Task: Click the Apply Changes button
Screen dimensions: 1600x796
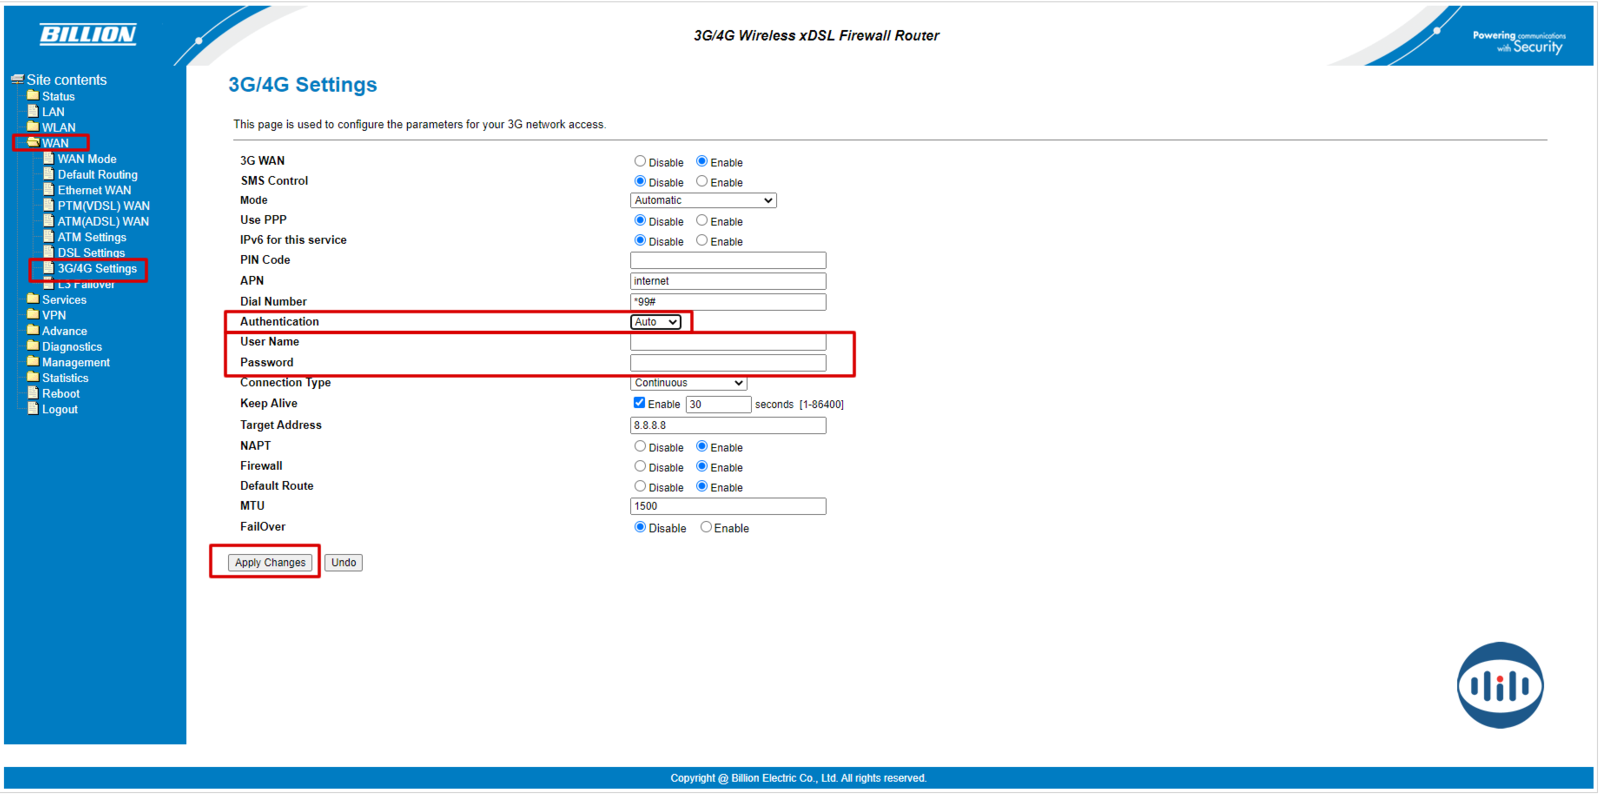Action: tap(270, 562)
